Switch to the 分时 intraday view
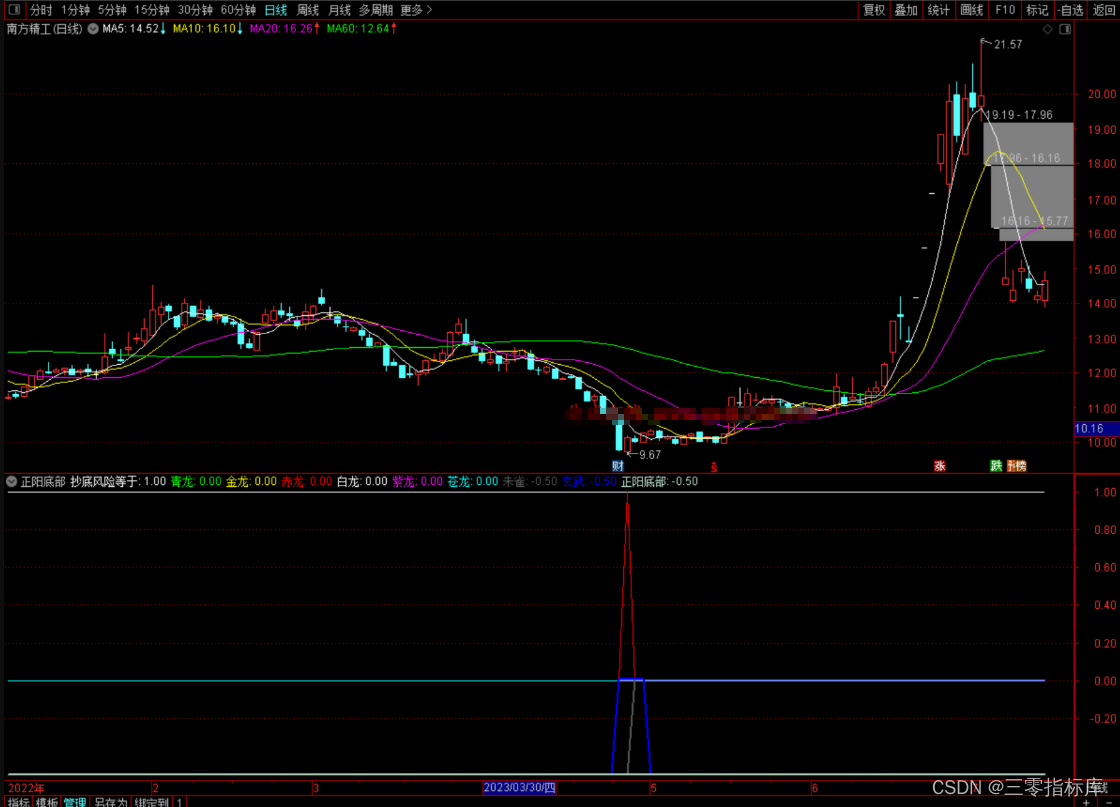The image size is (1120, 807). 41,10
